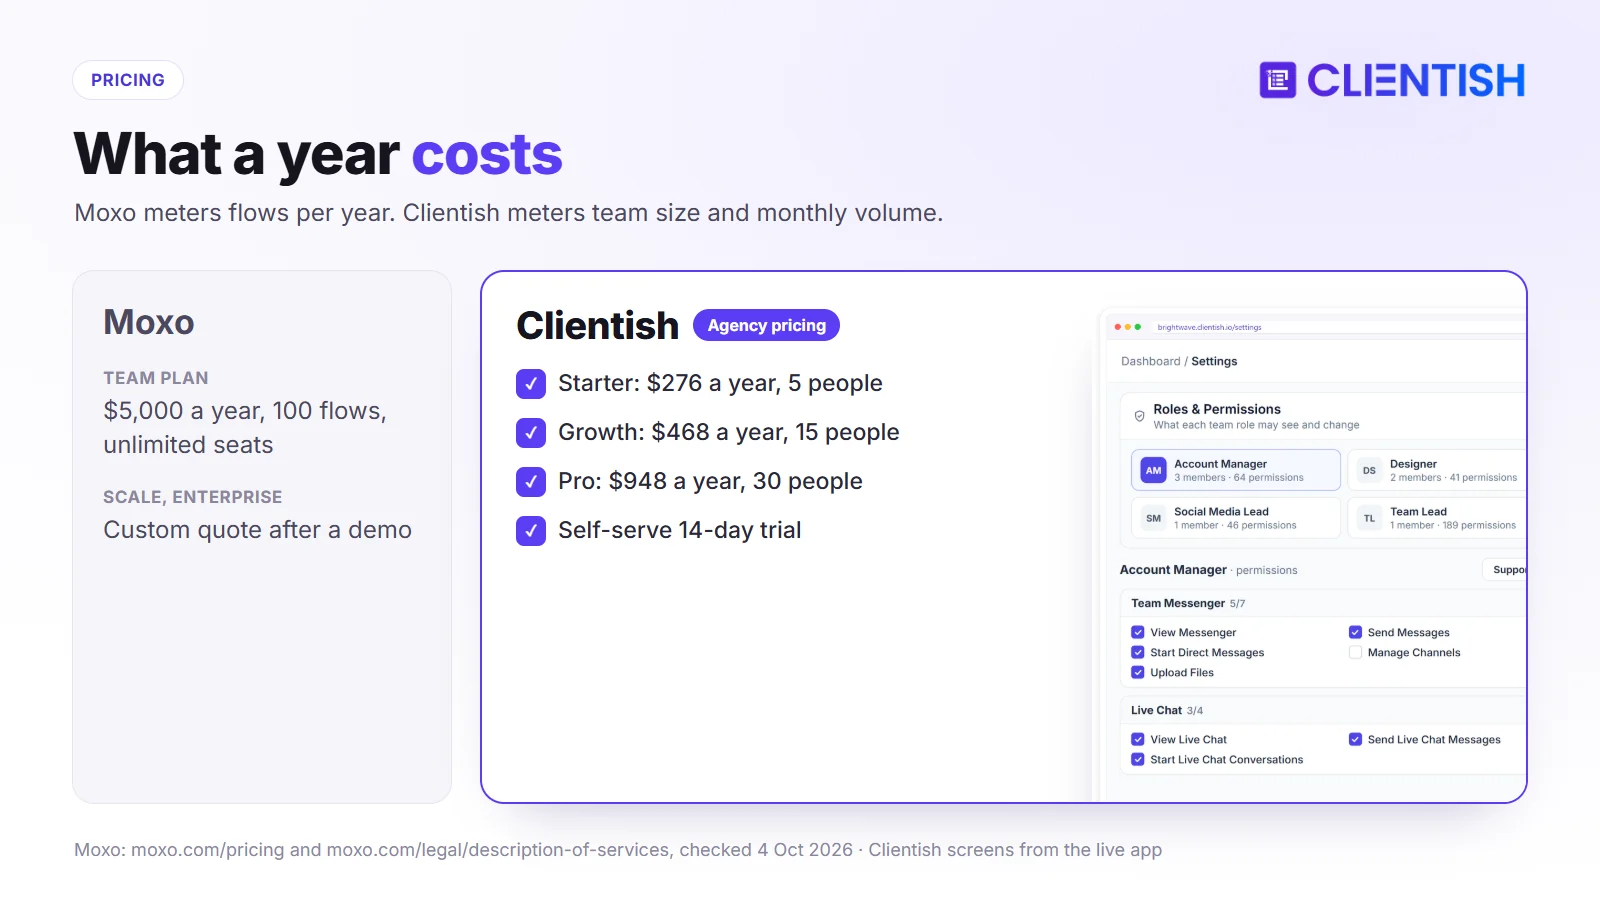Click the Settings breadcrumb
This screenshot has width=1600, height=900.
(x=1214, y=361)
